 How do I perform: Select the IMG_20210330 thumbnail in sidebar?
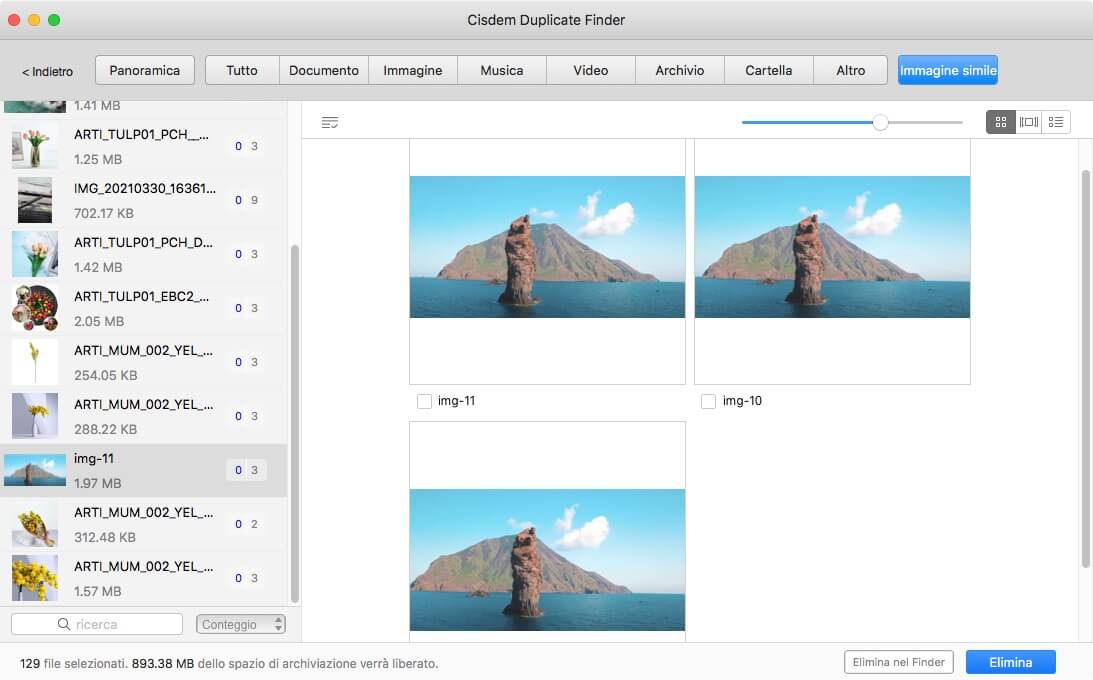pos(35,200)
